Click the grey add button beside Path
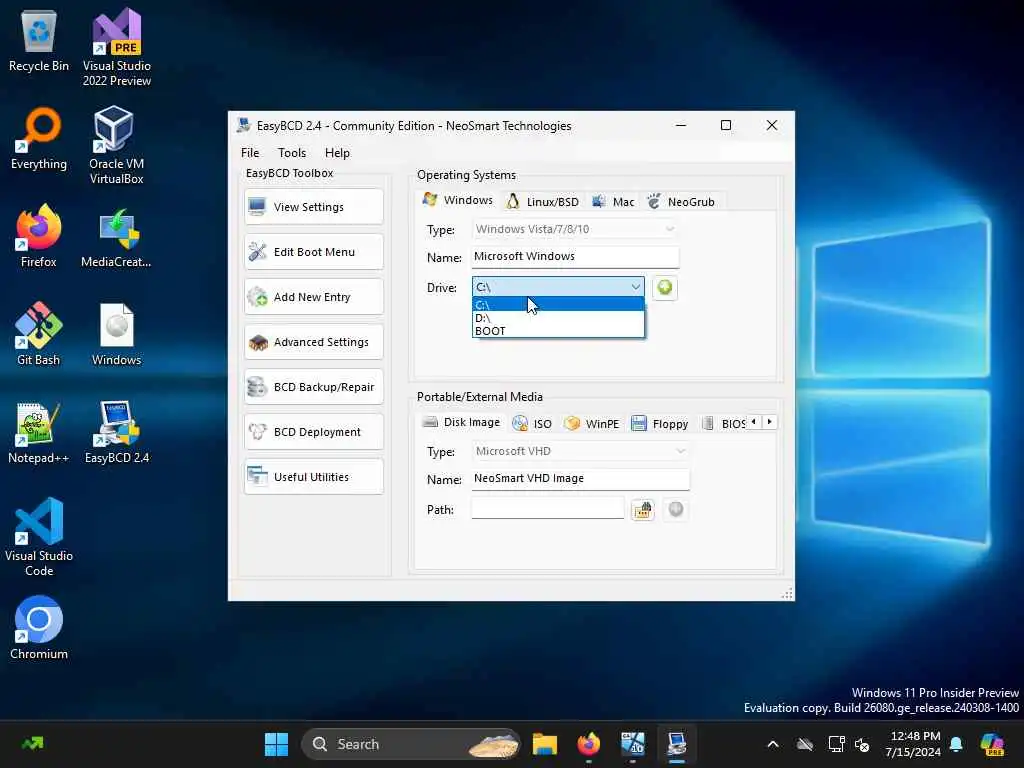This screenshot has width=1024, height=768. tap(676, 509)
